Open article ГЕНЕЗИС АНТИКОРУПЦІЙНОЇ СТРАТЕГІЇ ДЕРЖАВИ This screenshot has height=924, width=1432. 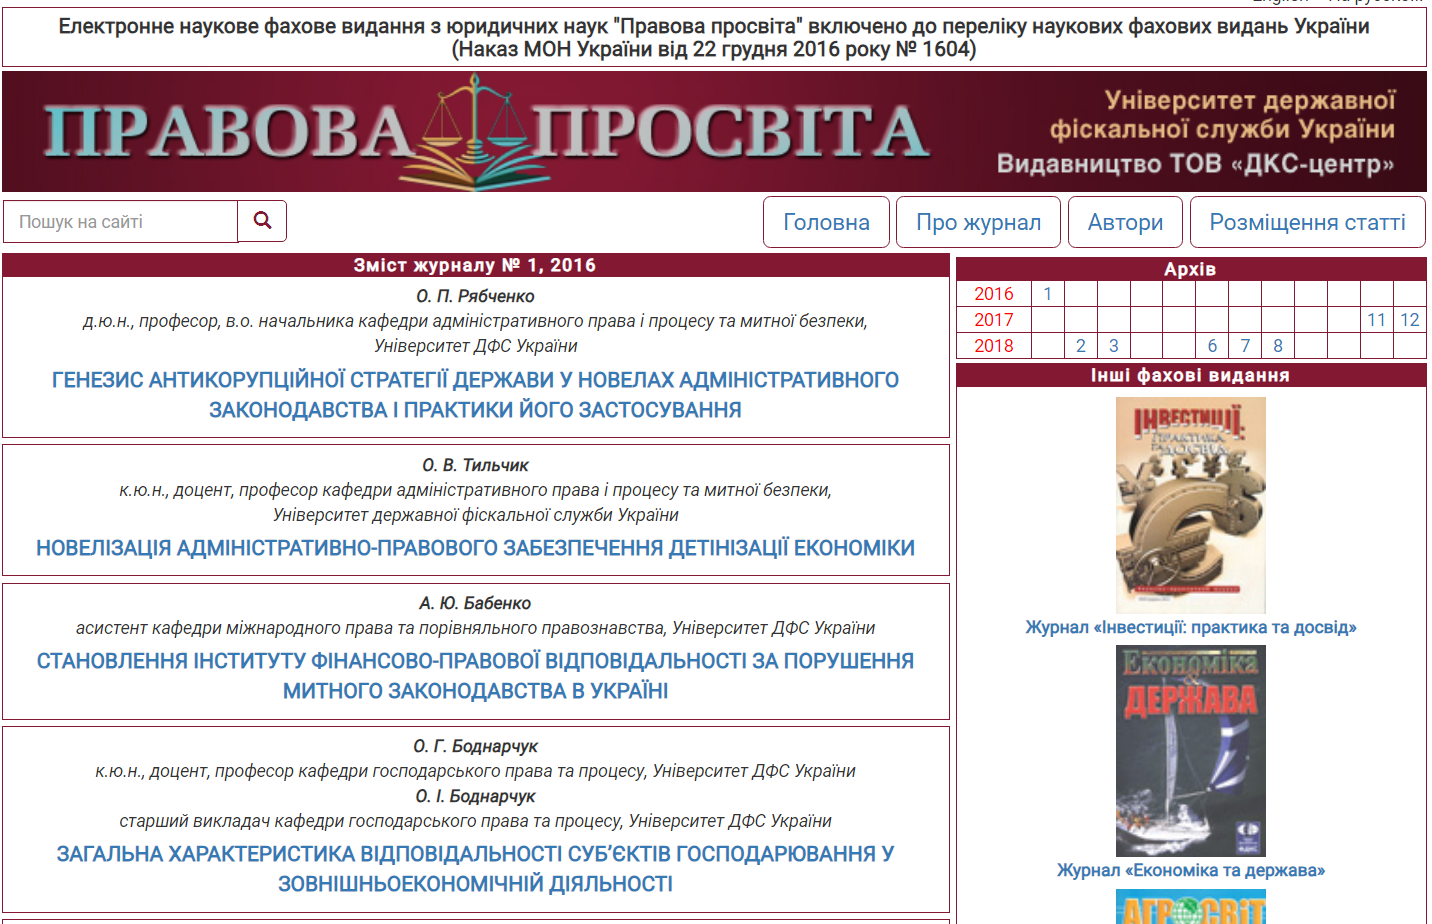pos(475,395)
